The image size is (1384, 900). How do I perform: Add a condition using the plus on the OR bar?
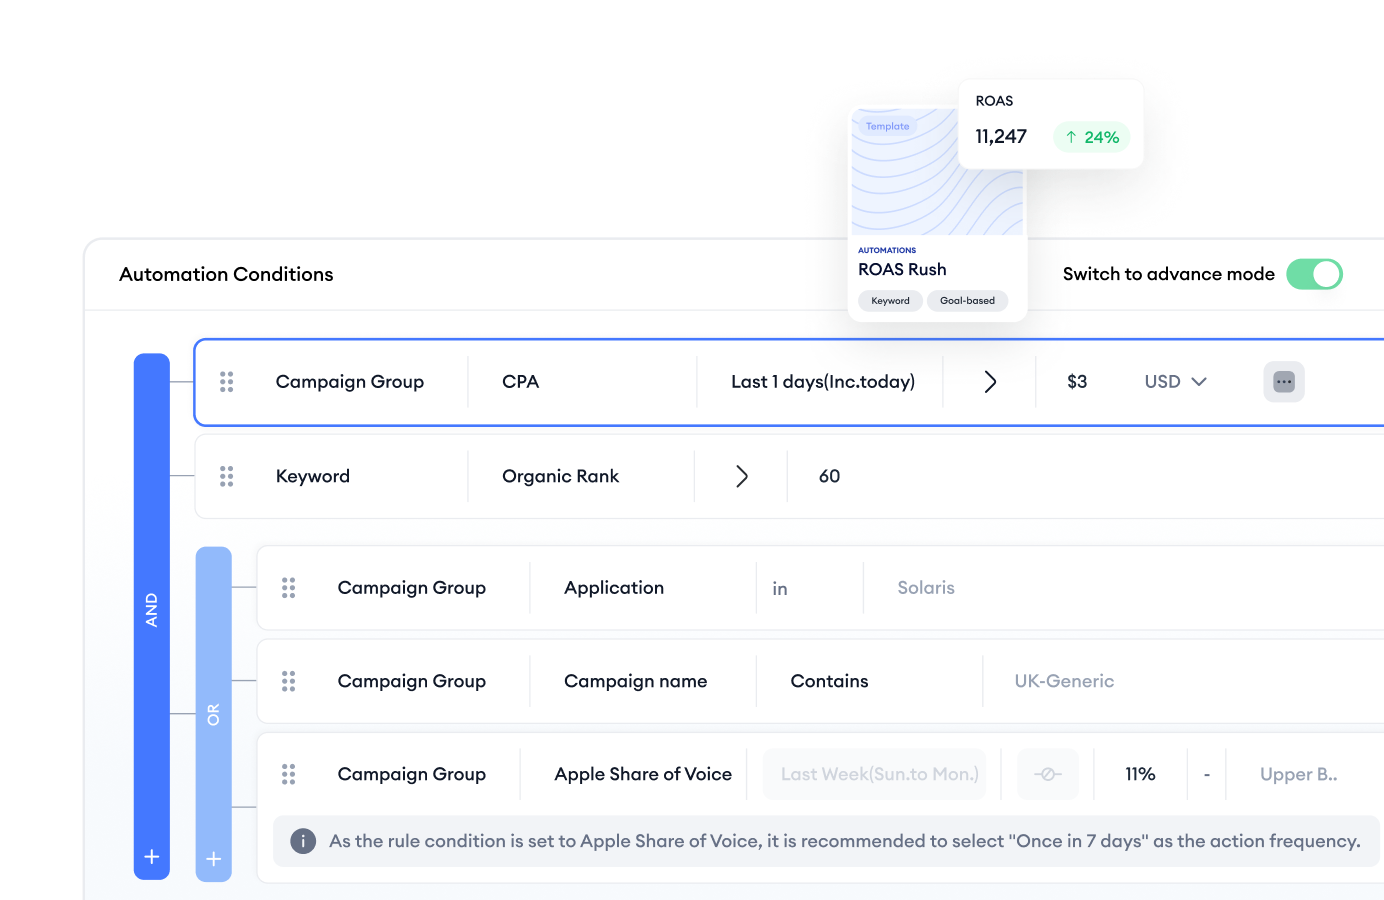click(x=213, y=857)
